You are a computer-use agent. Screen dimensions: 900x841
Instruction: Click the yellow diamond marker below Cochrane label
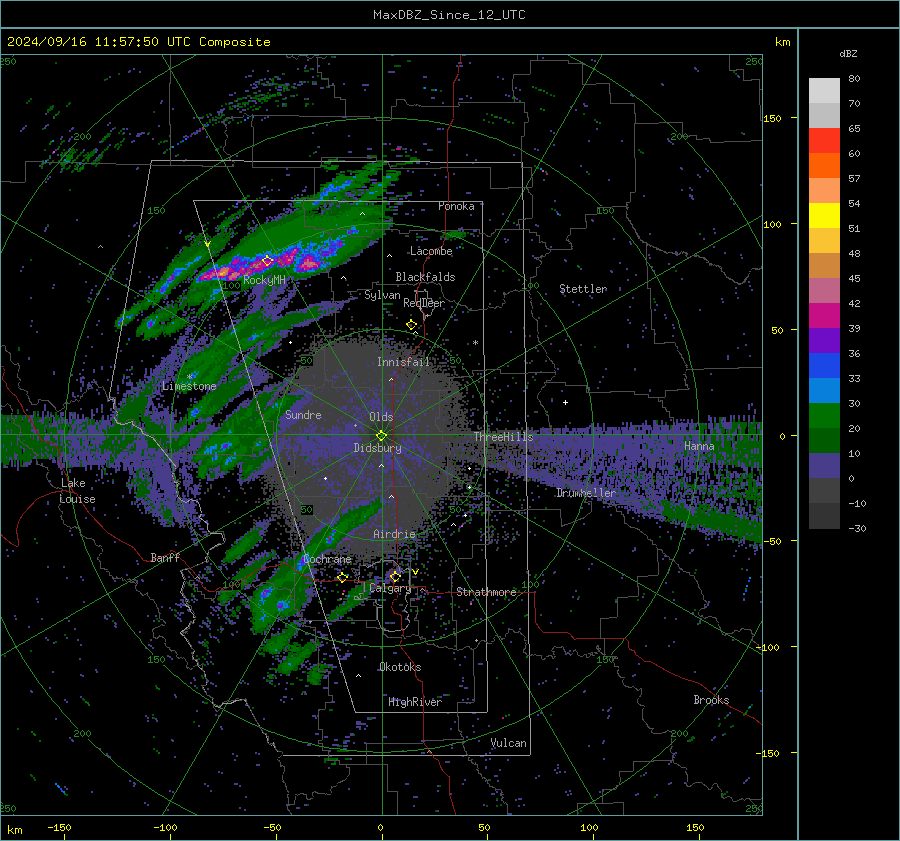[x=343, y=577]
